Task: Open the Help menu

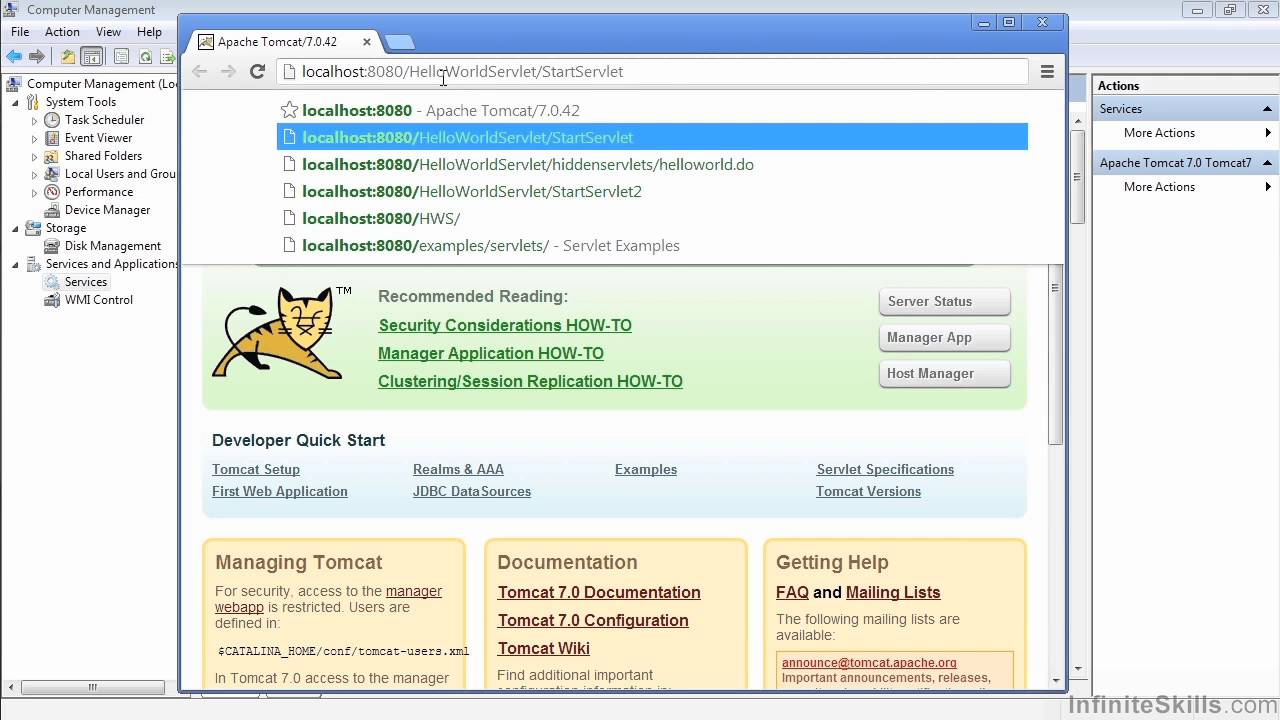Action: (x=149, y=32)
